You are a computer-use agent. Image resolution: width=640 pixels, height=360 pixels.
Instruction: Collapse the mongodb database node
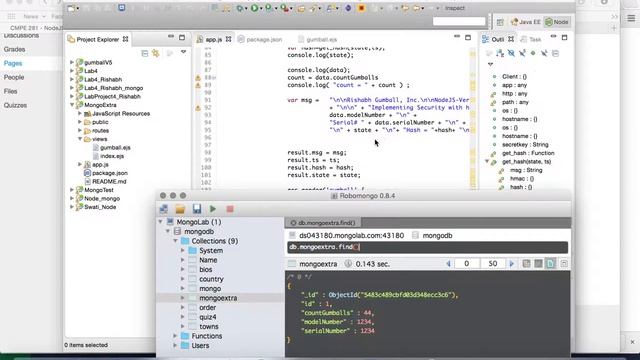(x=168, y=231)
